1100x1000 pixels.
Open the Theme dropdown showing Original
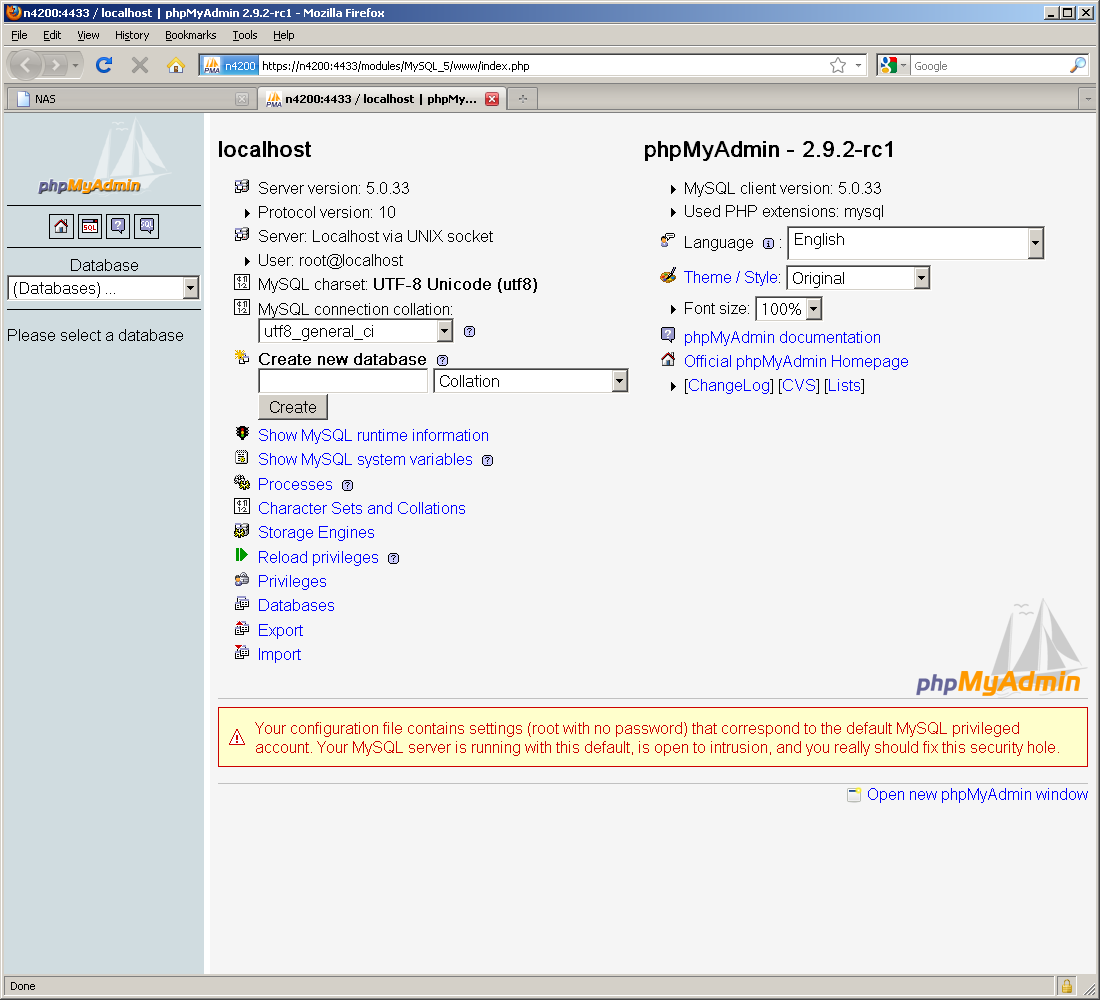coord(858,278)
